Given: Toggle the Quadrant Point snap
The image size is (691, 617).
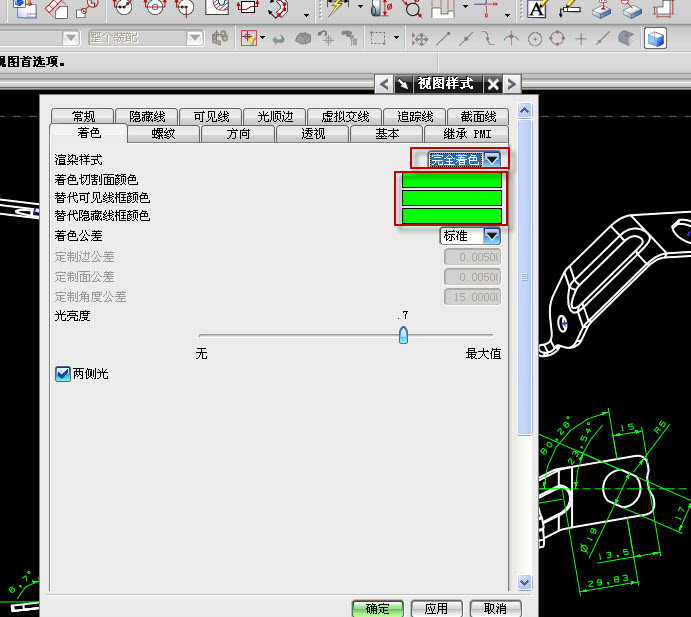Looking at the screenshot, I should (557, 38).
